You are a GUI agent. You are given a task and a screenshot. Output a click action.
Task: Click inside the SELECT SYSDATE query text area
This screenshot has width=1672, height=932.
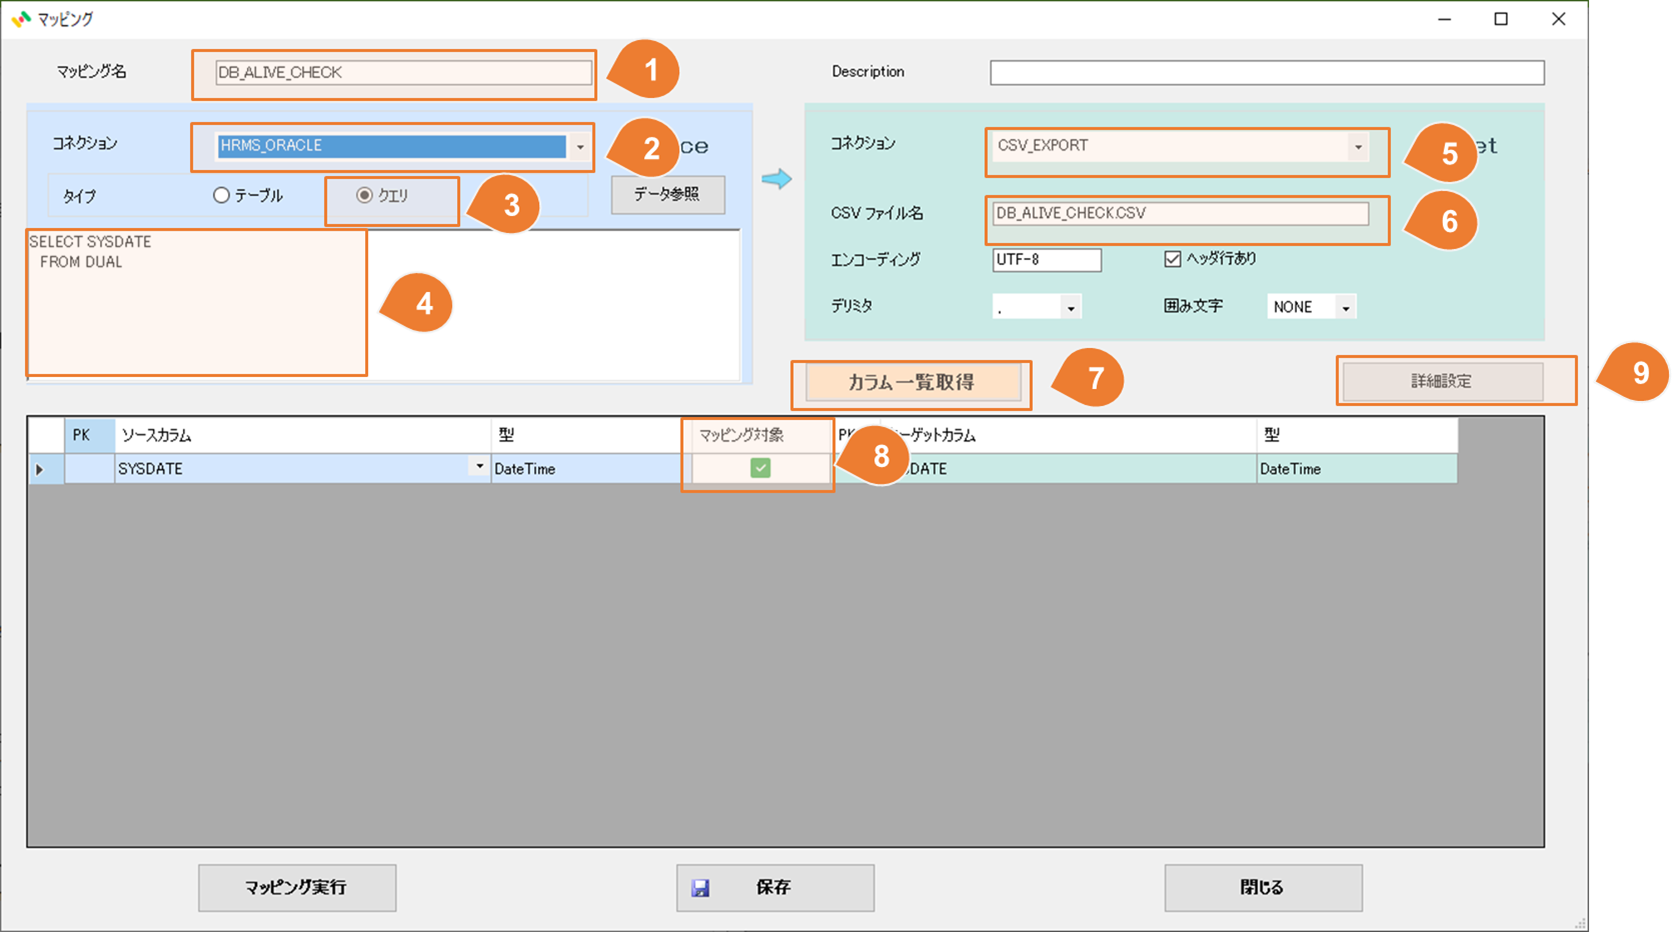click(383, 305)
